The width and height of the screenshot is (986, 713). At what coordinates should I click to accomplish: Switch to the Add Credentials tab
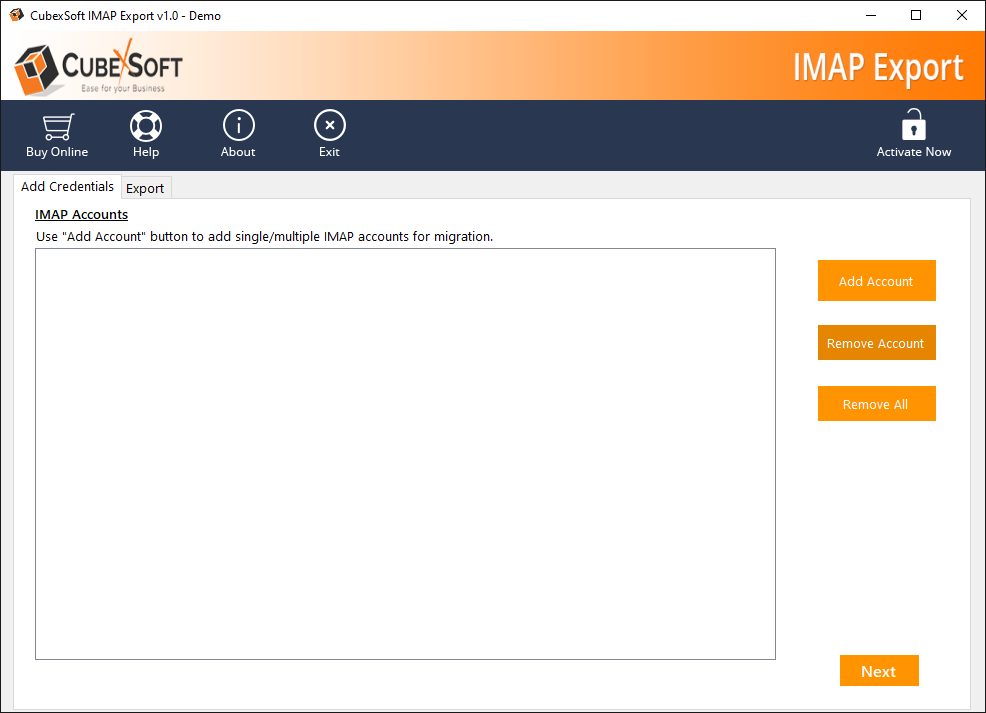[x=67, y=187]
